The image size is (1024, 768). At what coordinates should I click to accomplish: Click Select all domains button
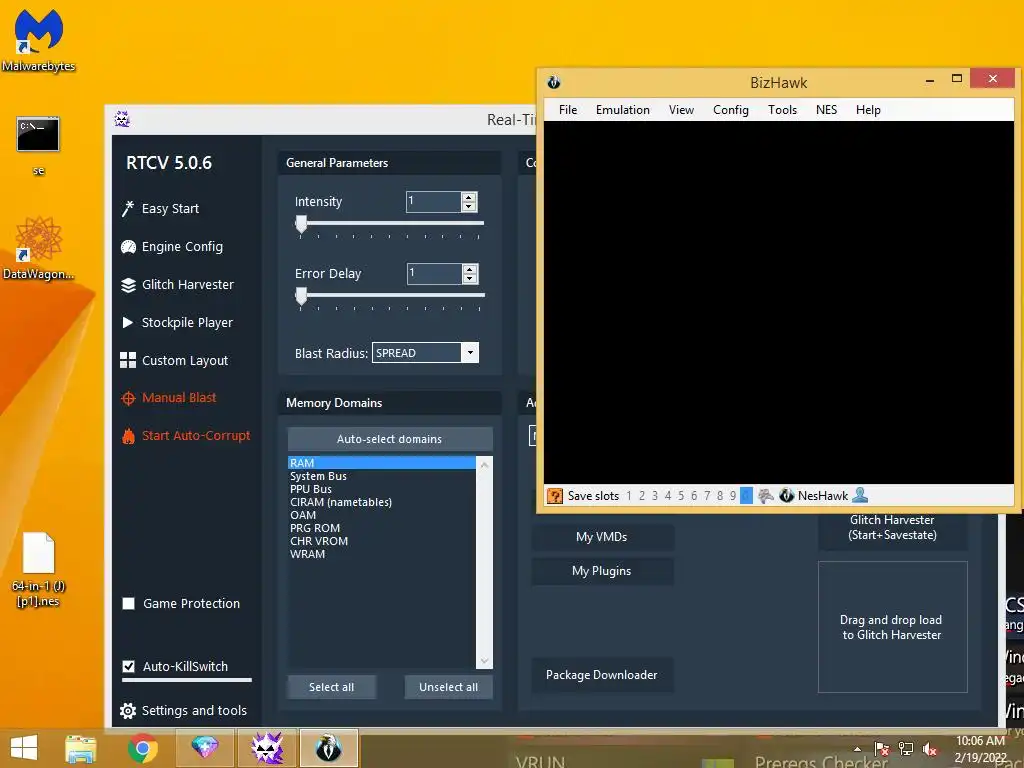(x=332, y=687)
